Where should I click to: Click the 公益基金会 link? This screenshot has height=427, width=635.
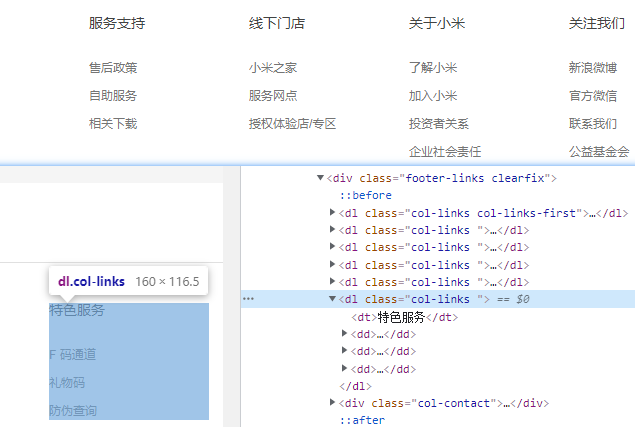click(x=599, y=152)
